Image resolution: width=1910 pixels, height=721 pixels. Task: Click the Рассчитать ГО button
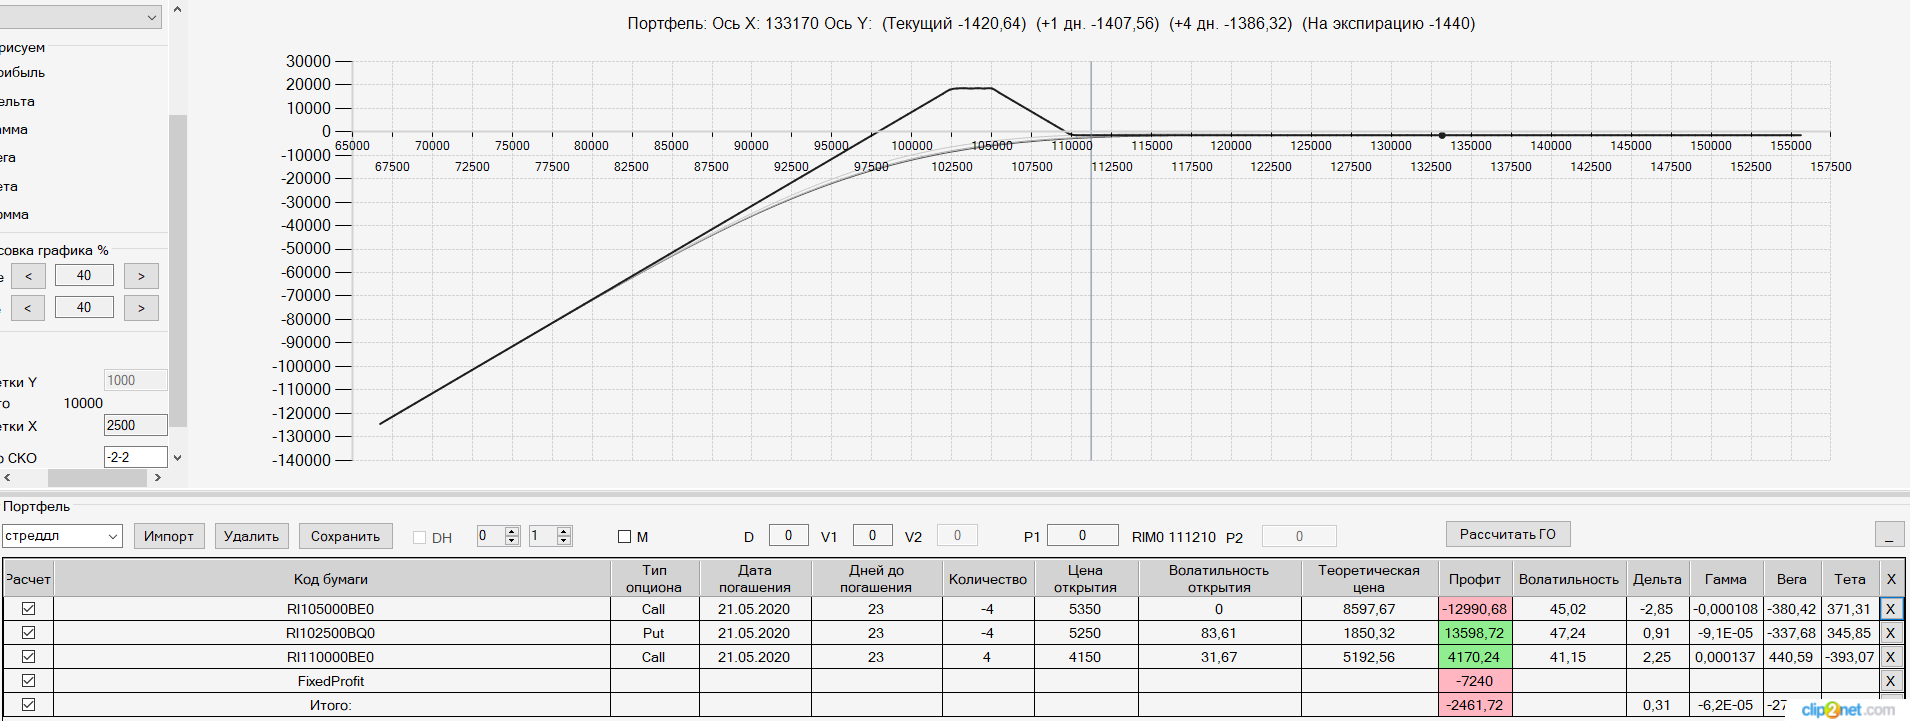coord(1508,534)
